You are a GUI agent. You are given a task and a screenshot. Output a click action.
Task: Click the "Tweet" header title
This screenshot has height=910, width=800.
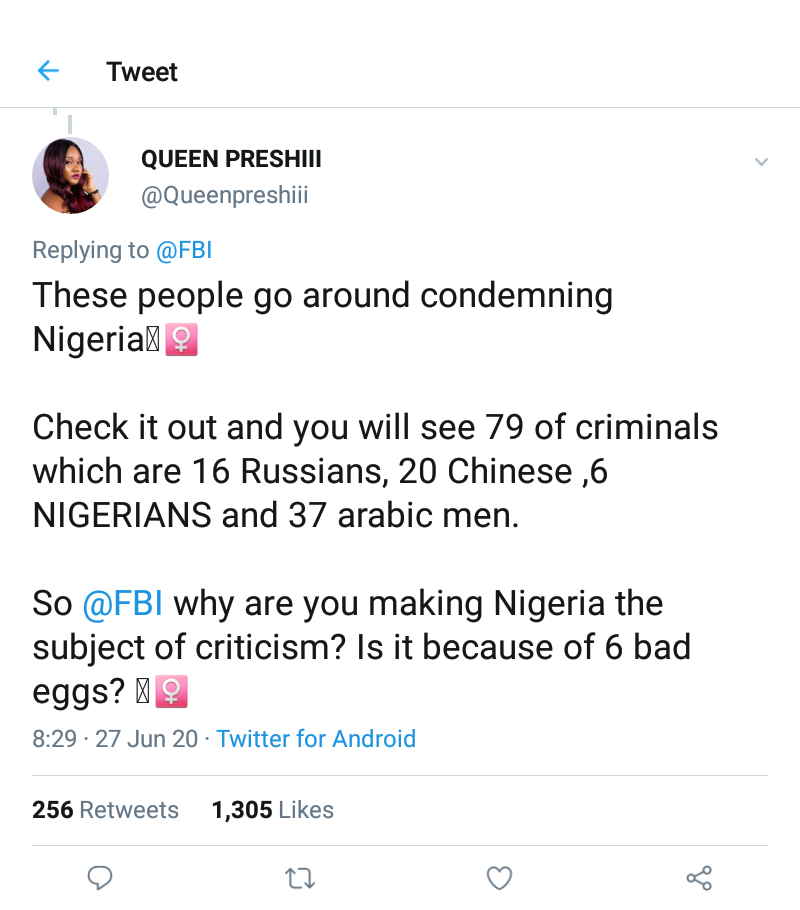142,72
